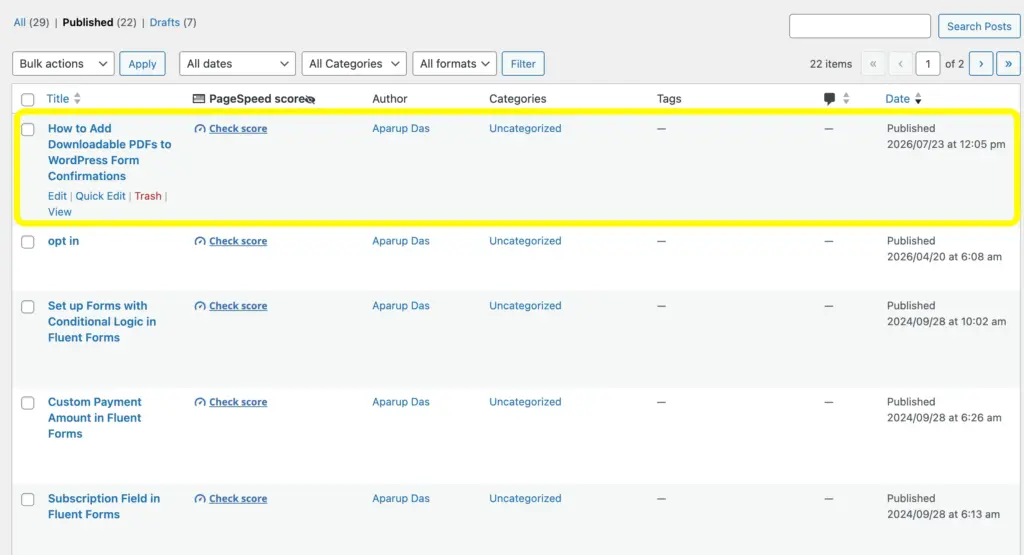This screenshot has width=1024, height=555.
Task: Jump to the last page of posts
Action: pyautogui.click(x=1008, y=63)
